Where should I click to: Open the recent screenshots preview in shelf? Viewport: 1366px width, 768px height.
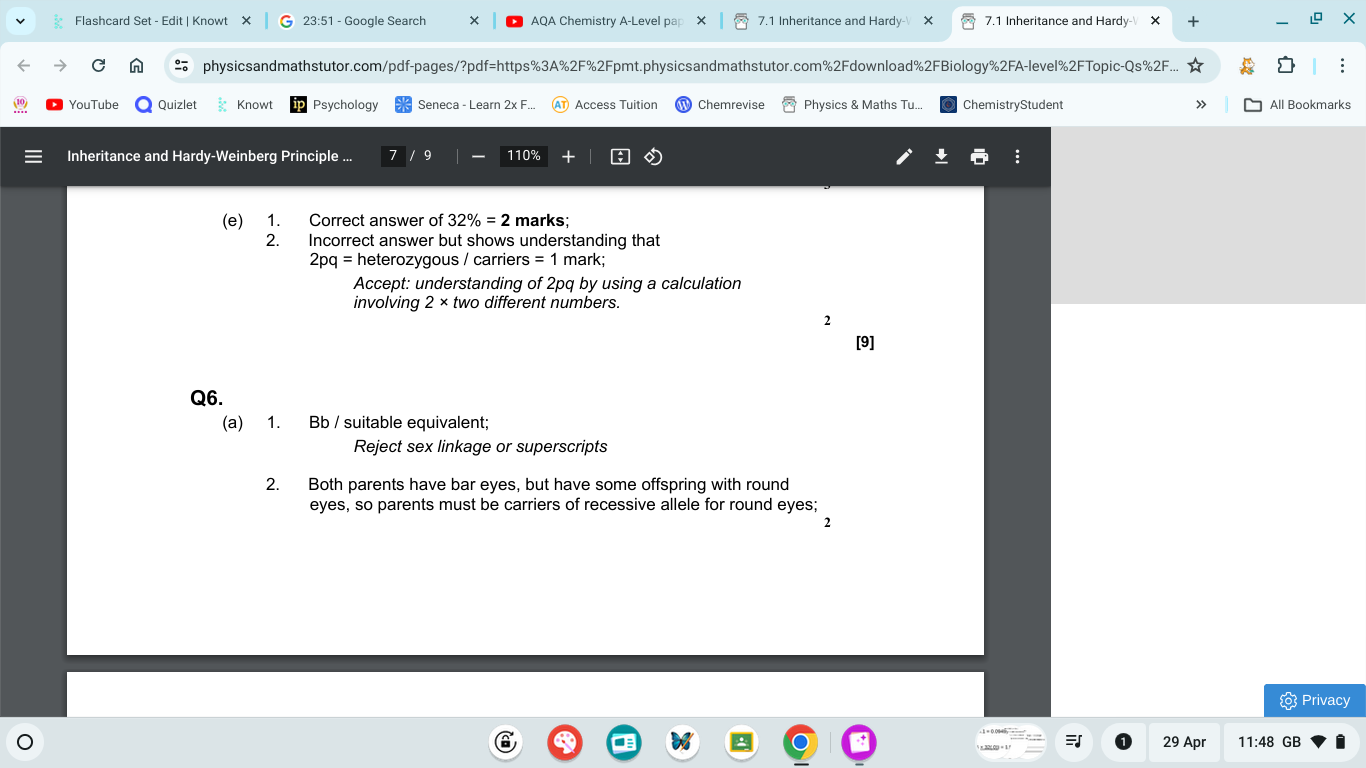[x=1010, y=742]
